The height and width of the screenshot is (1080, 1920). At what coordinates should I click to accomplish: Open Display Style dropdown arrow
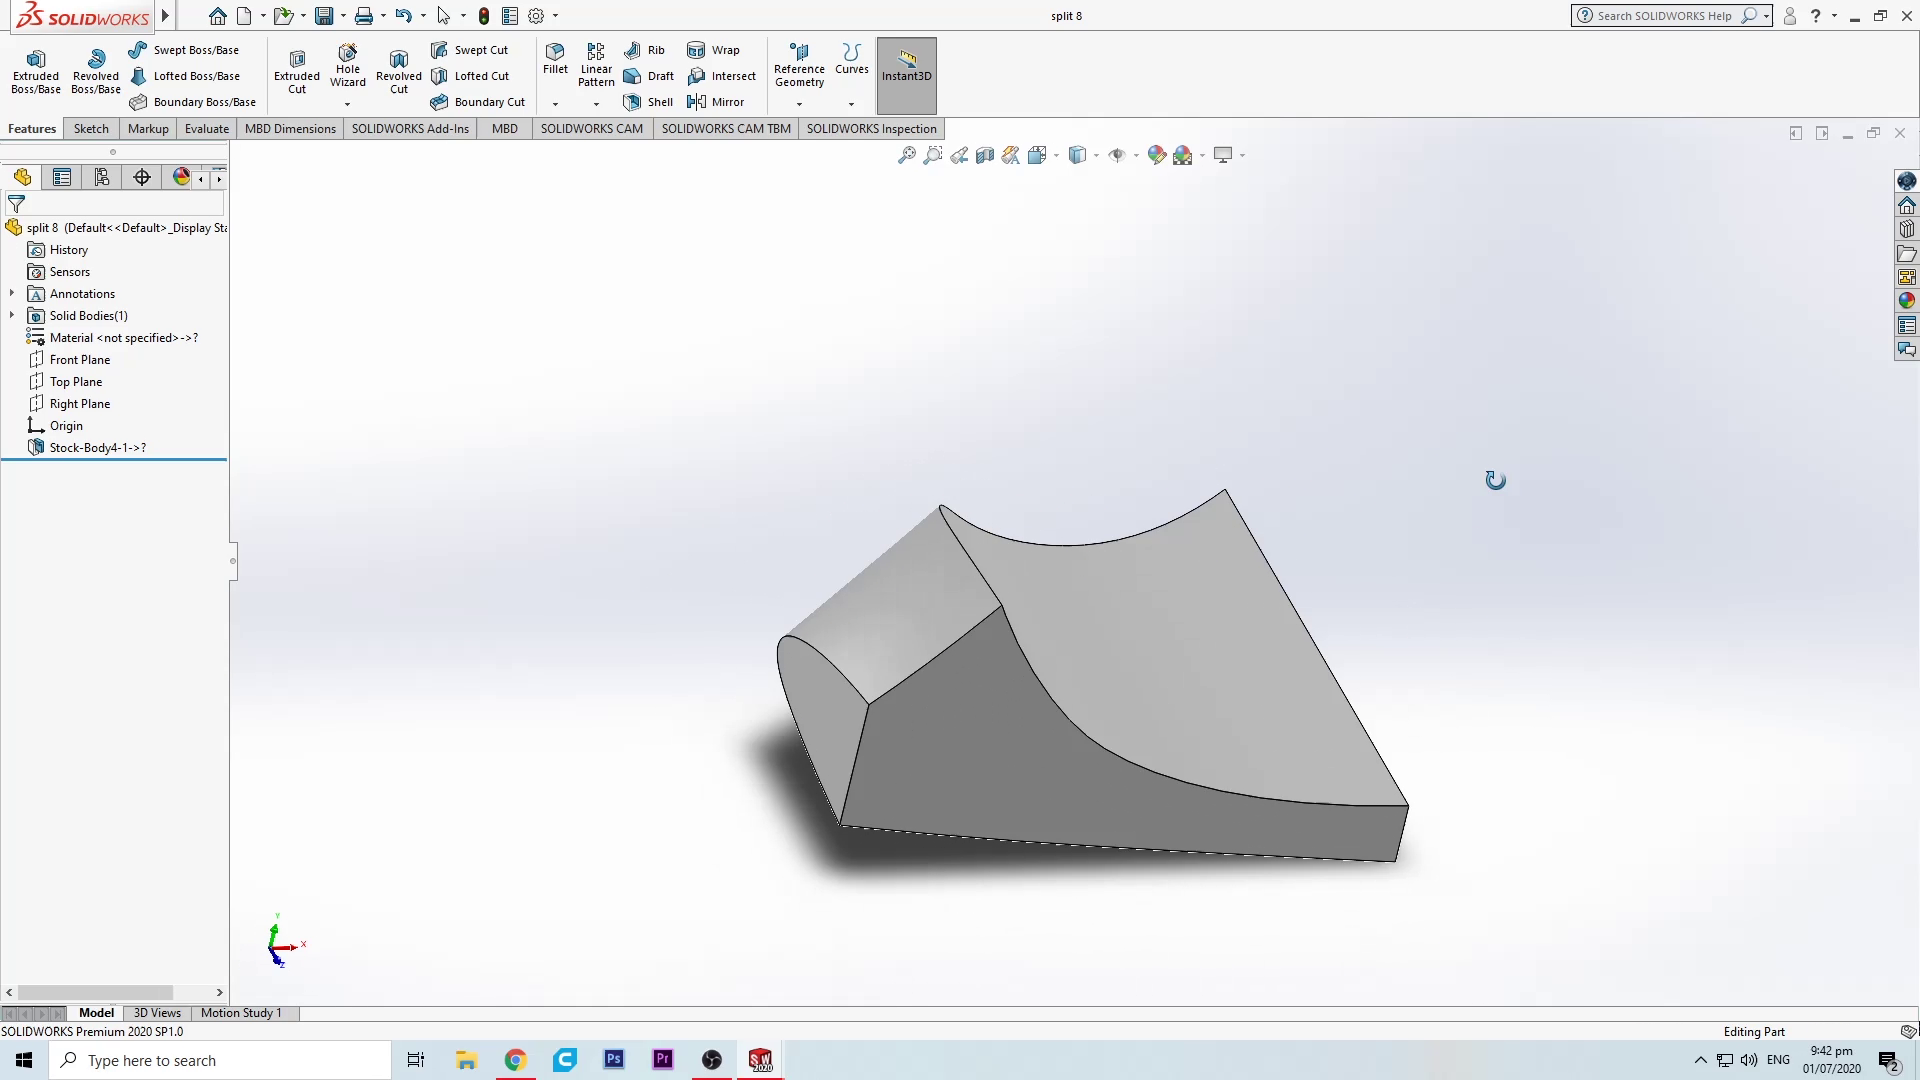(1096, 155)
